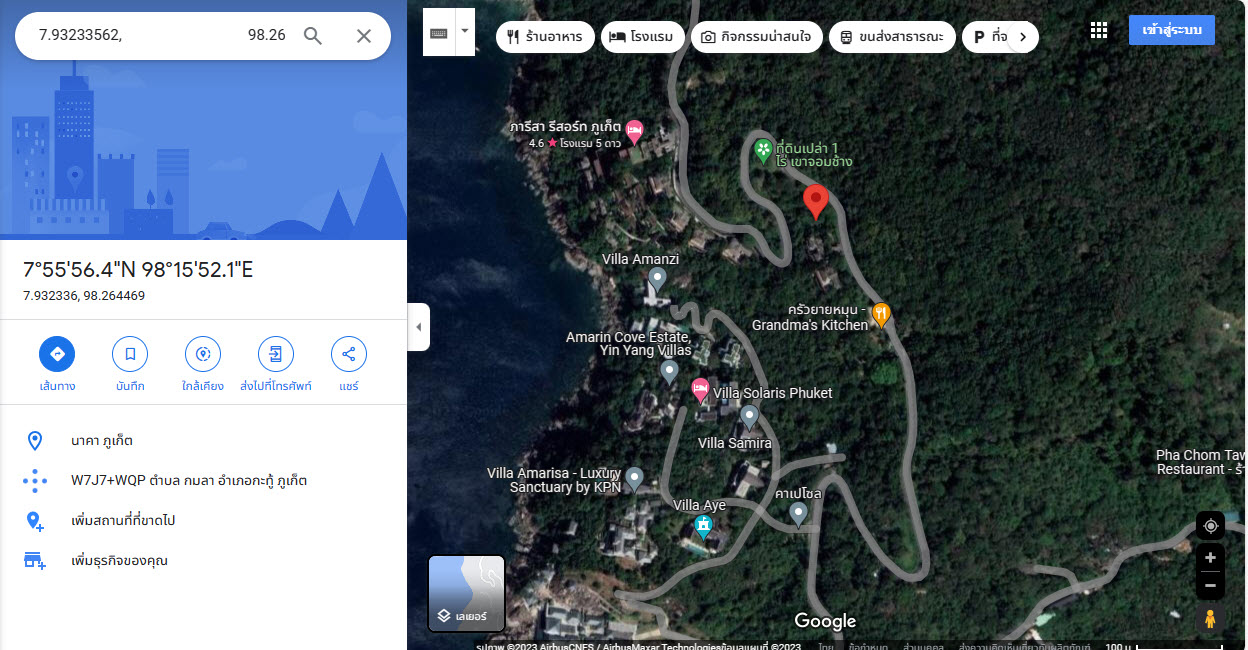Sign in with the เข้าสู่ระบบ button

1172,30
